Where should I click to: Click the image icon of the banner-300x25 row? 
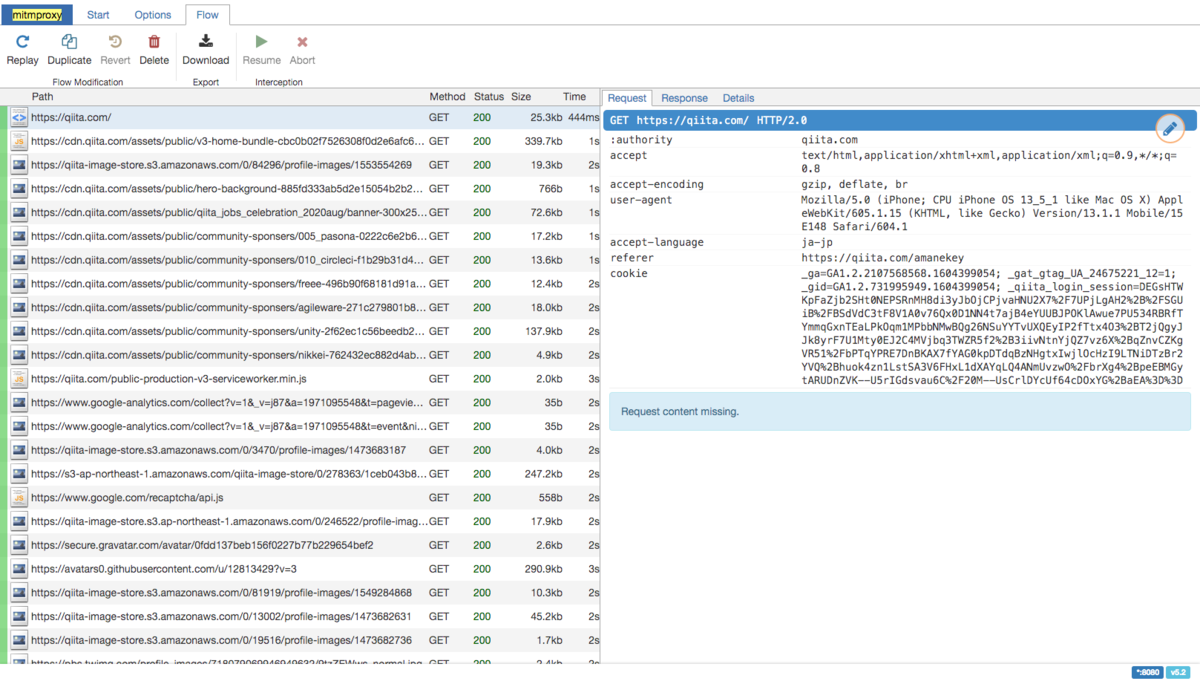click(19, 212)
